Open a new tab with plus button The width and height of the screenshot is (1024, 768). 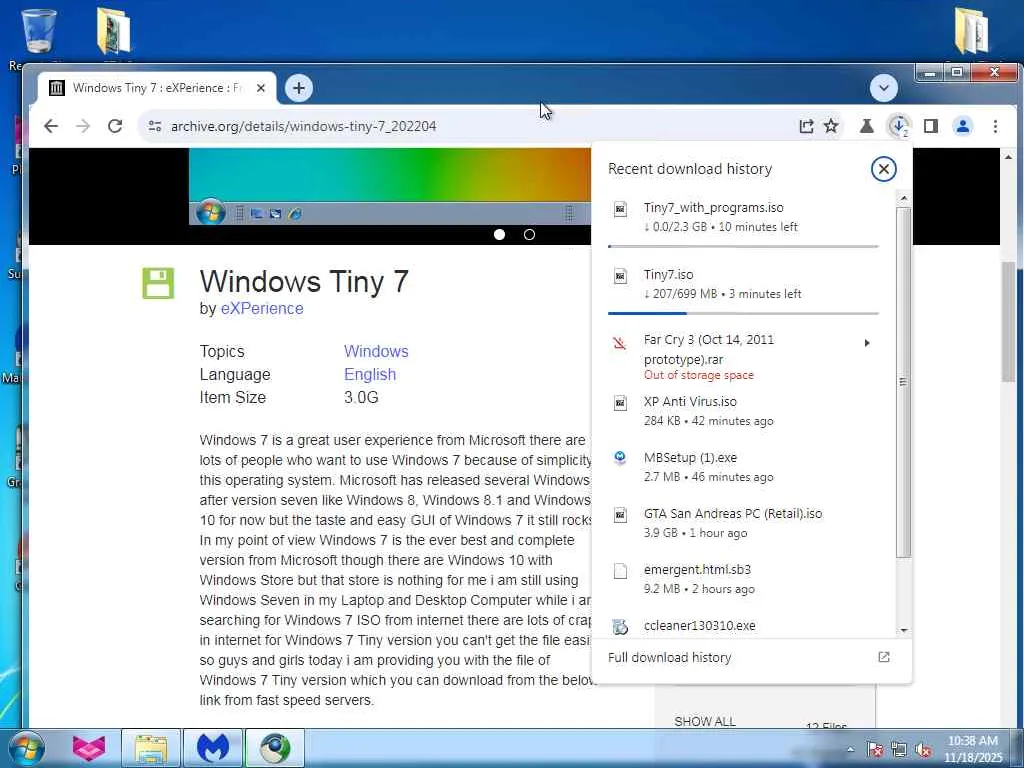298,88
